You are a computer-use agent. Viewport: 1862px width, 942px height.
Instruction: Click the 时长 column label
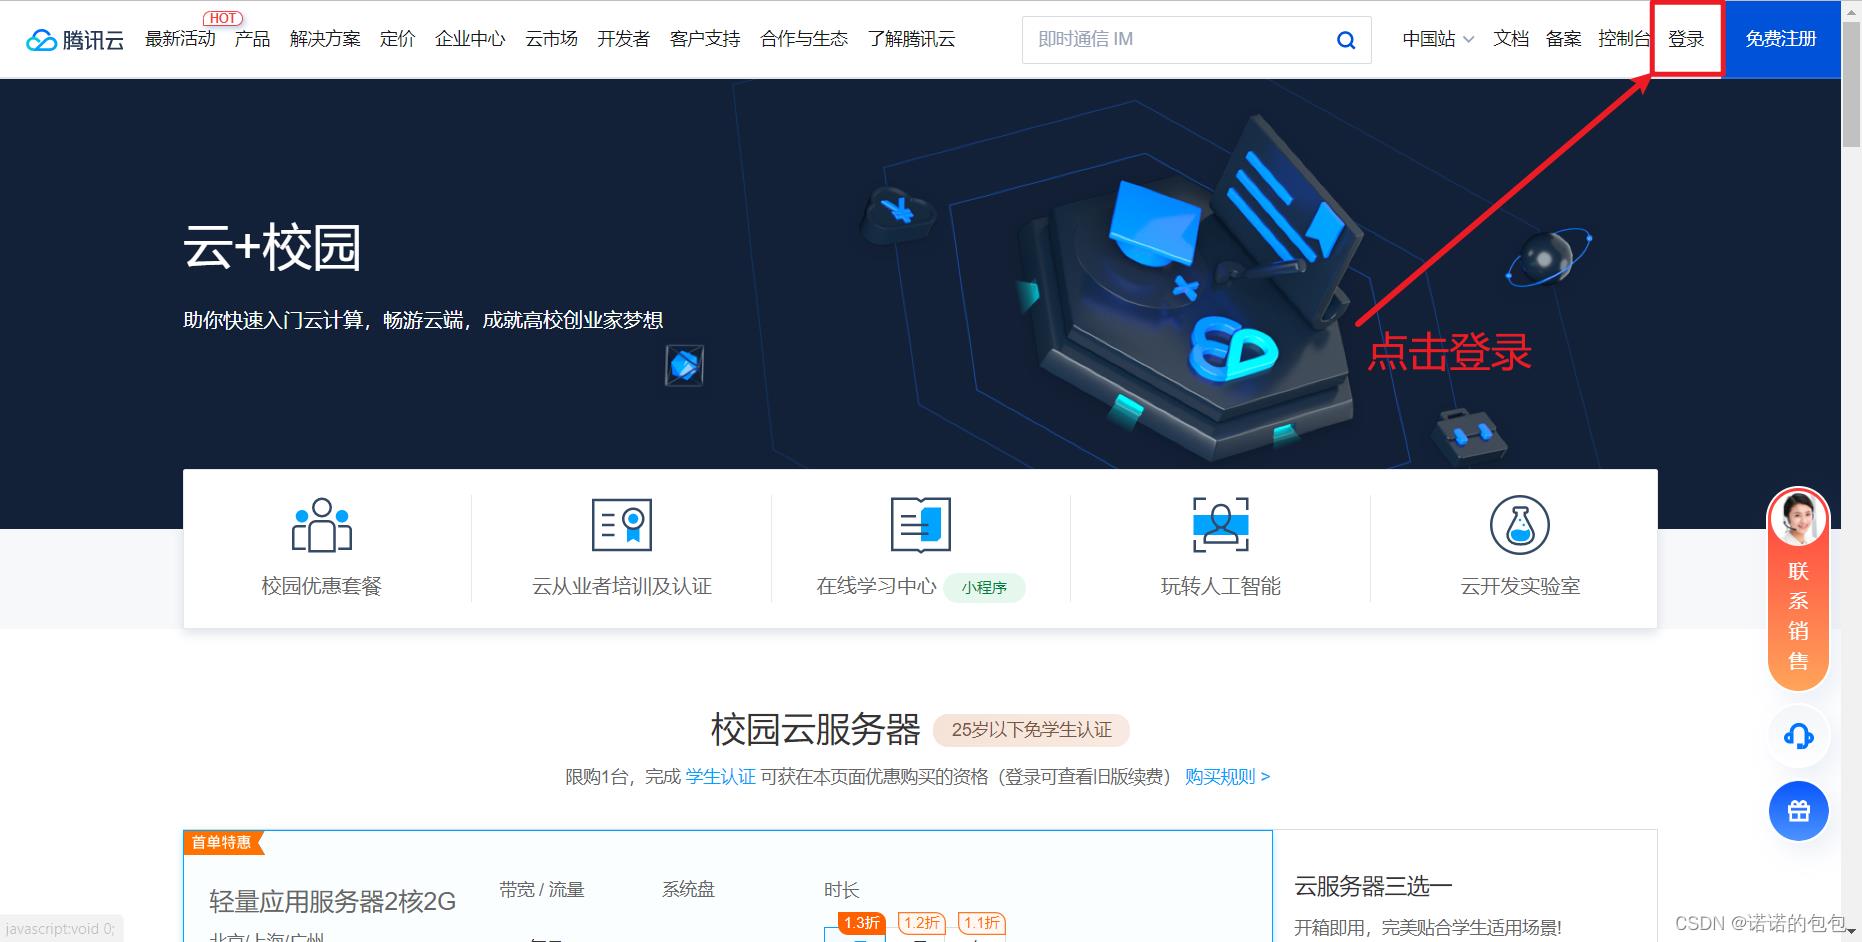point(842,890)
